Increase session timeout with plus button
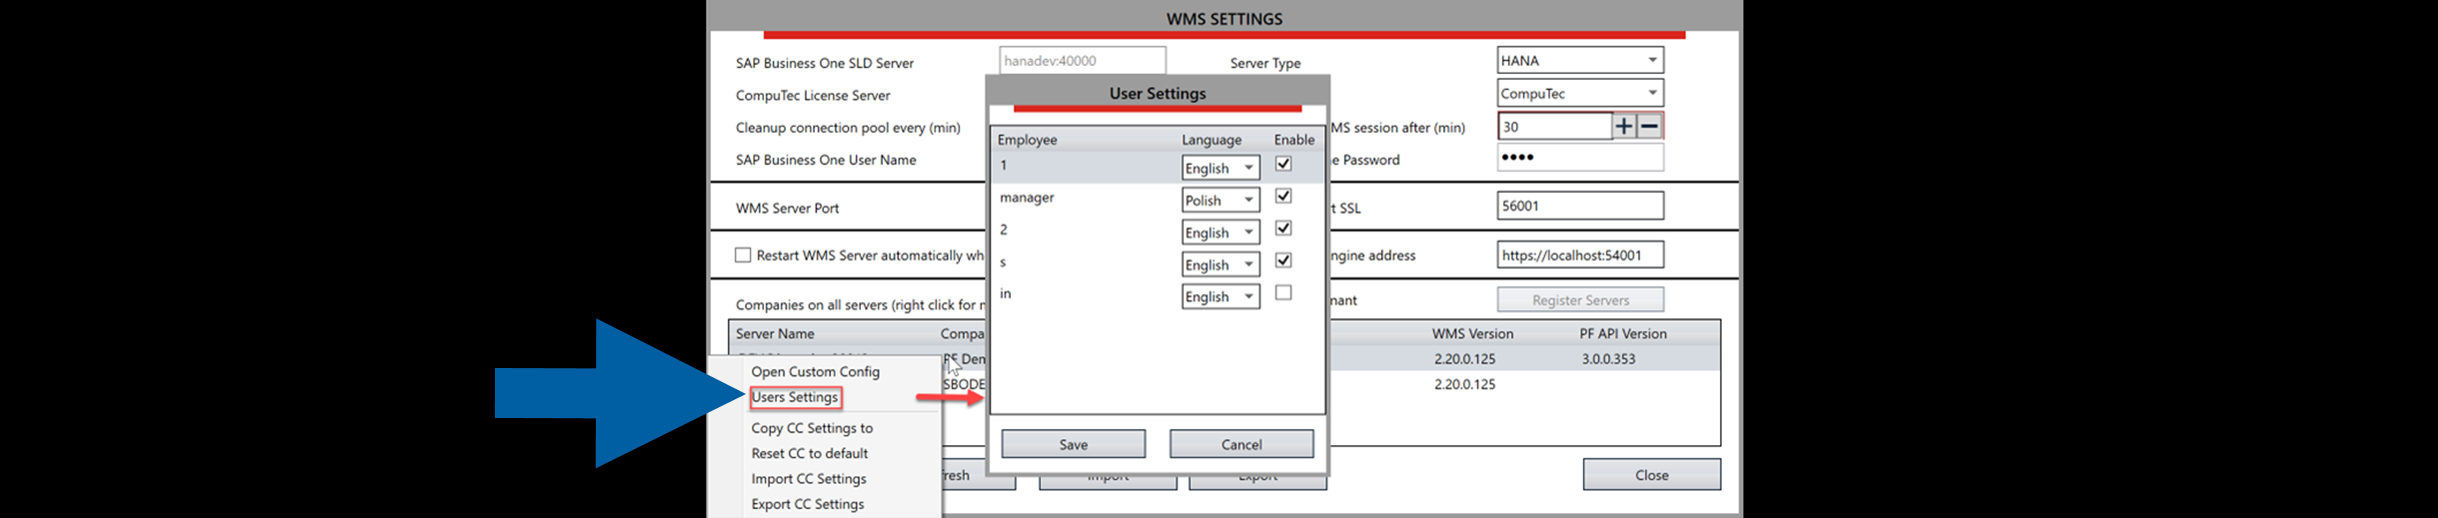Image resolution: width=2438 pixels, height=518 pixels. click(1624, 126)
